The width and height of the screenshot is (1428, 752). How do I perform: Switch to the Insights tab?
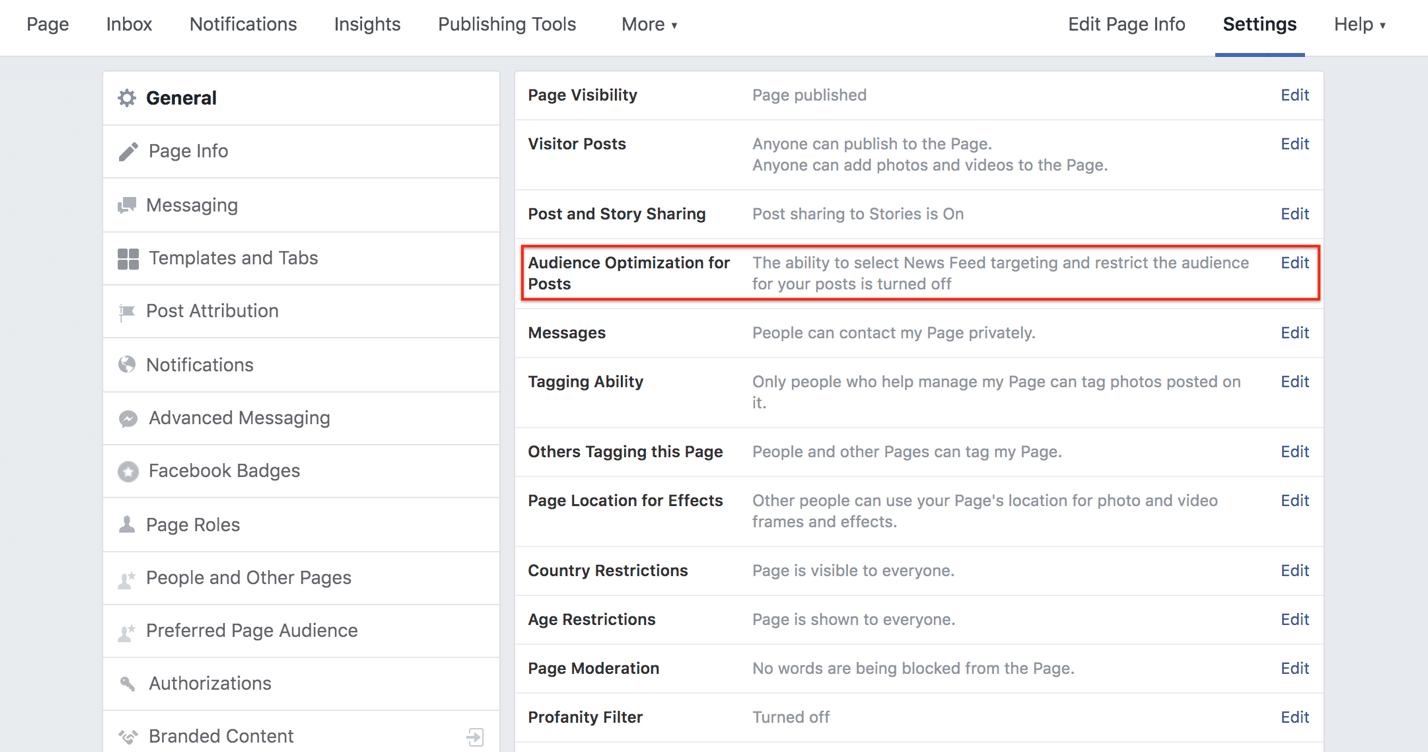pos(367,25)
